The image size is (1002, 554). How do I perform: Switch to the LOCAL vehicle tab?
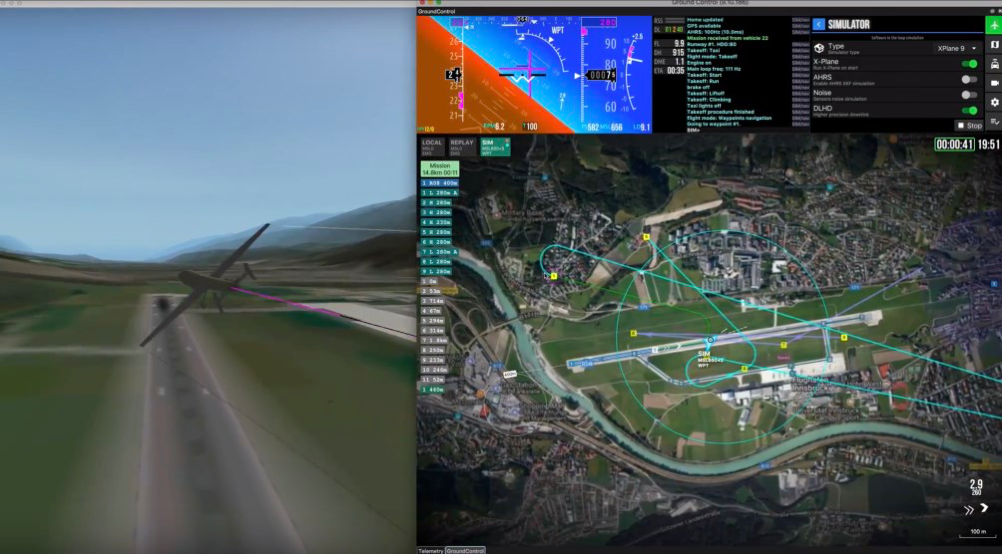point(432,146)
